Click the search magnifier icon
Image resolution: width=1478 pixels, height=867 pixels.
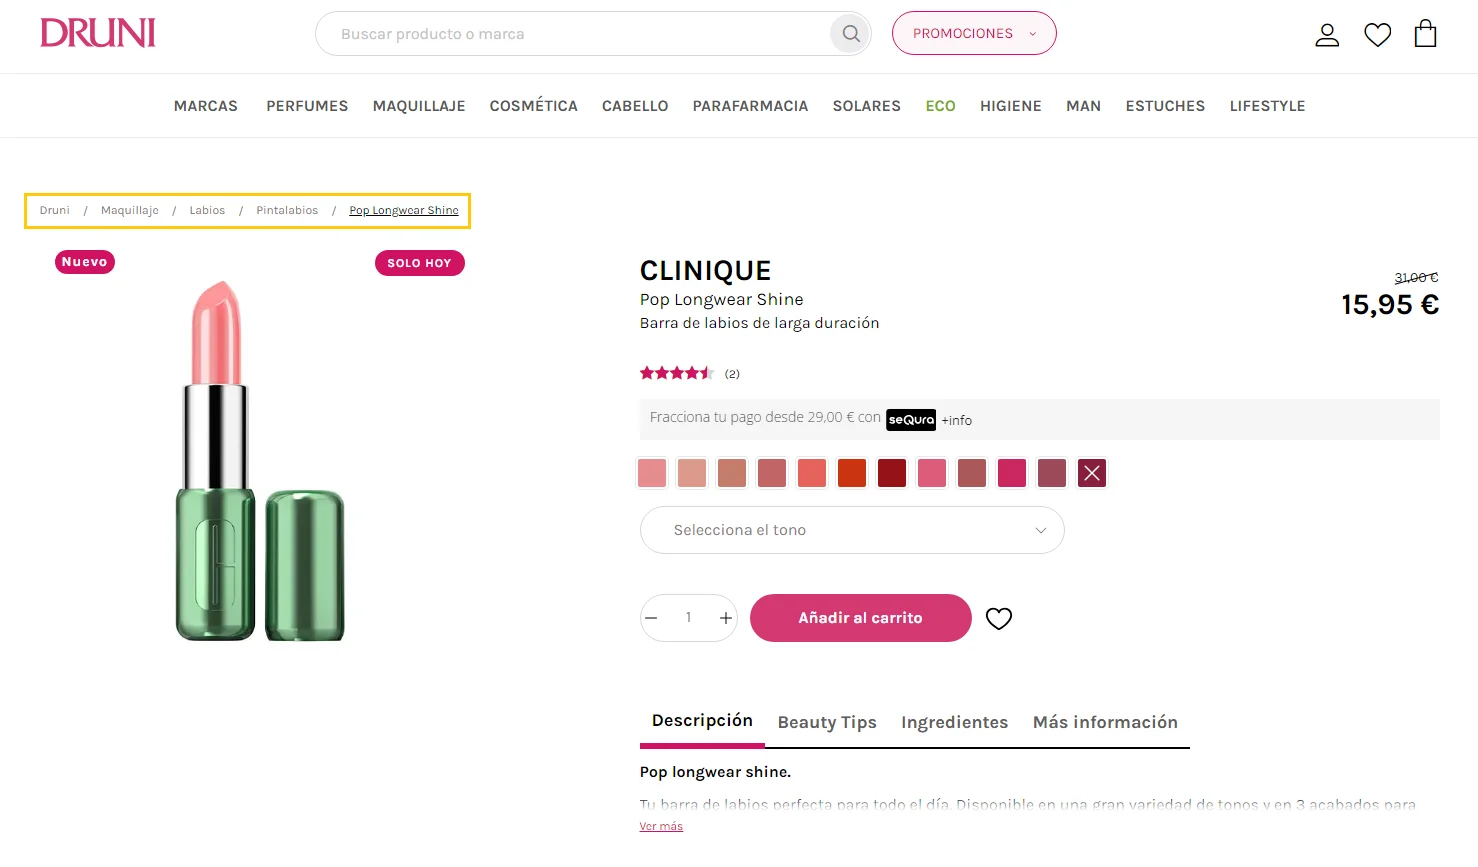pyautogui.click(x=849, y=33)
